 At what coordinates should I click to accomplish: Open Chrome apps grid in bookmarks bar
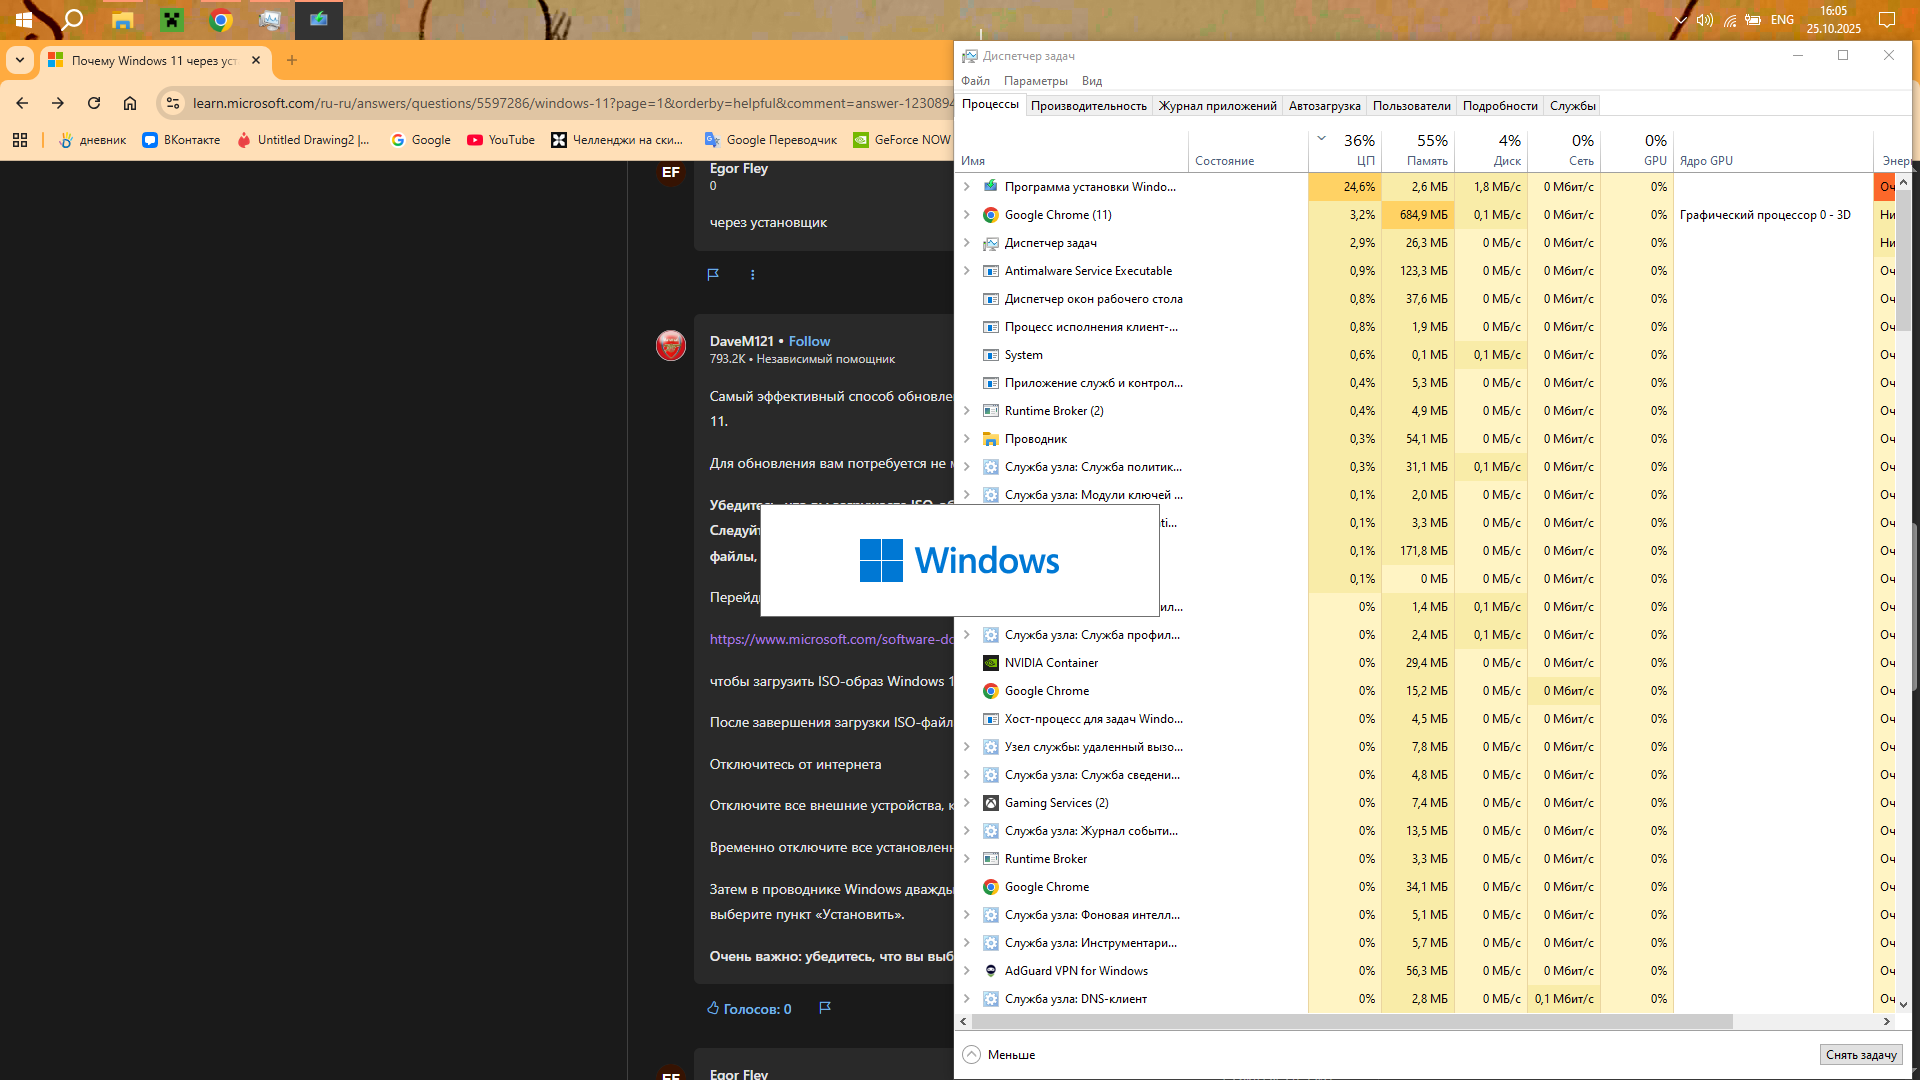20,140
